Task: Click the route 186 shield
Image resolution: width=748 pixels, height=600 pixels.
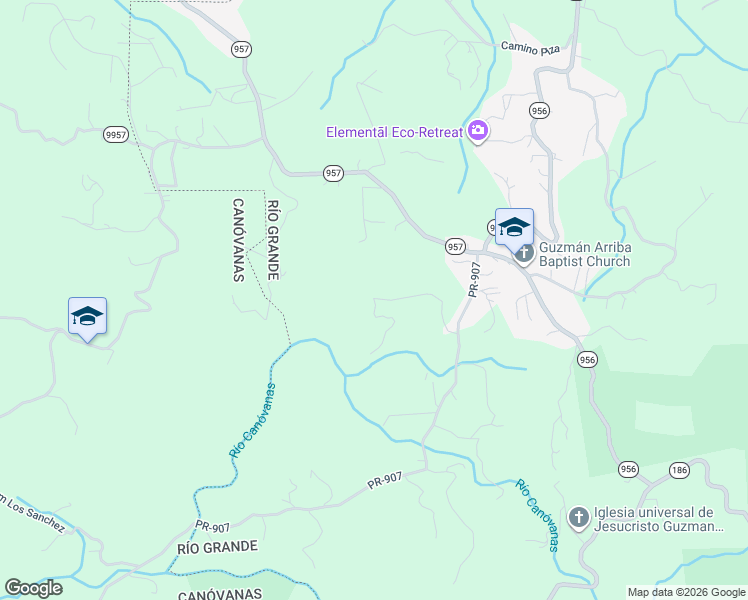Action: pos(679,470)
